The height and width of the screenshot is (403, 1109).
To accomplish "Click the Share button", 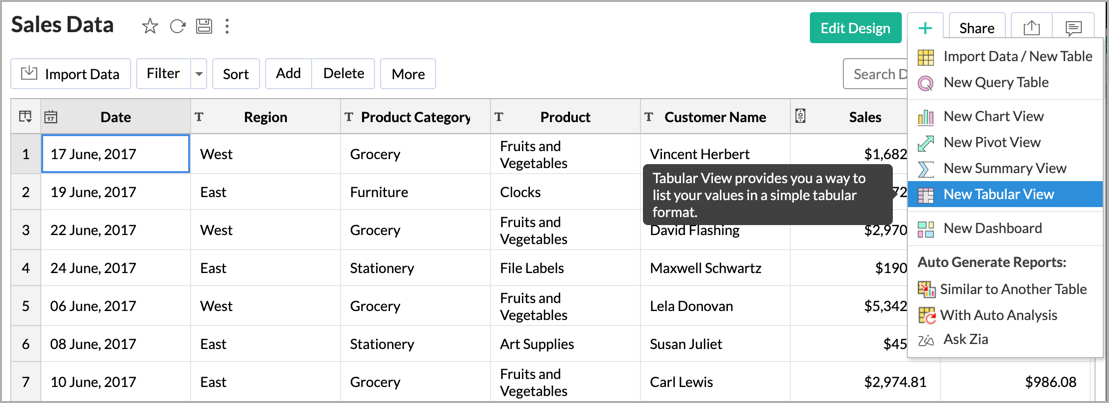I will 977,28.
